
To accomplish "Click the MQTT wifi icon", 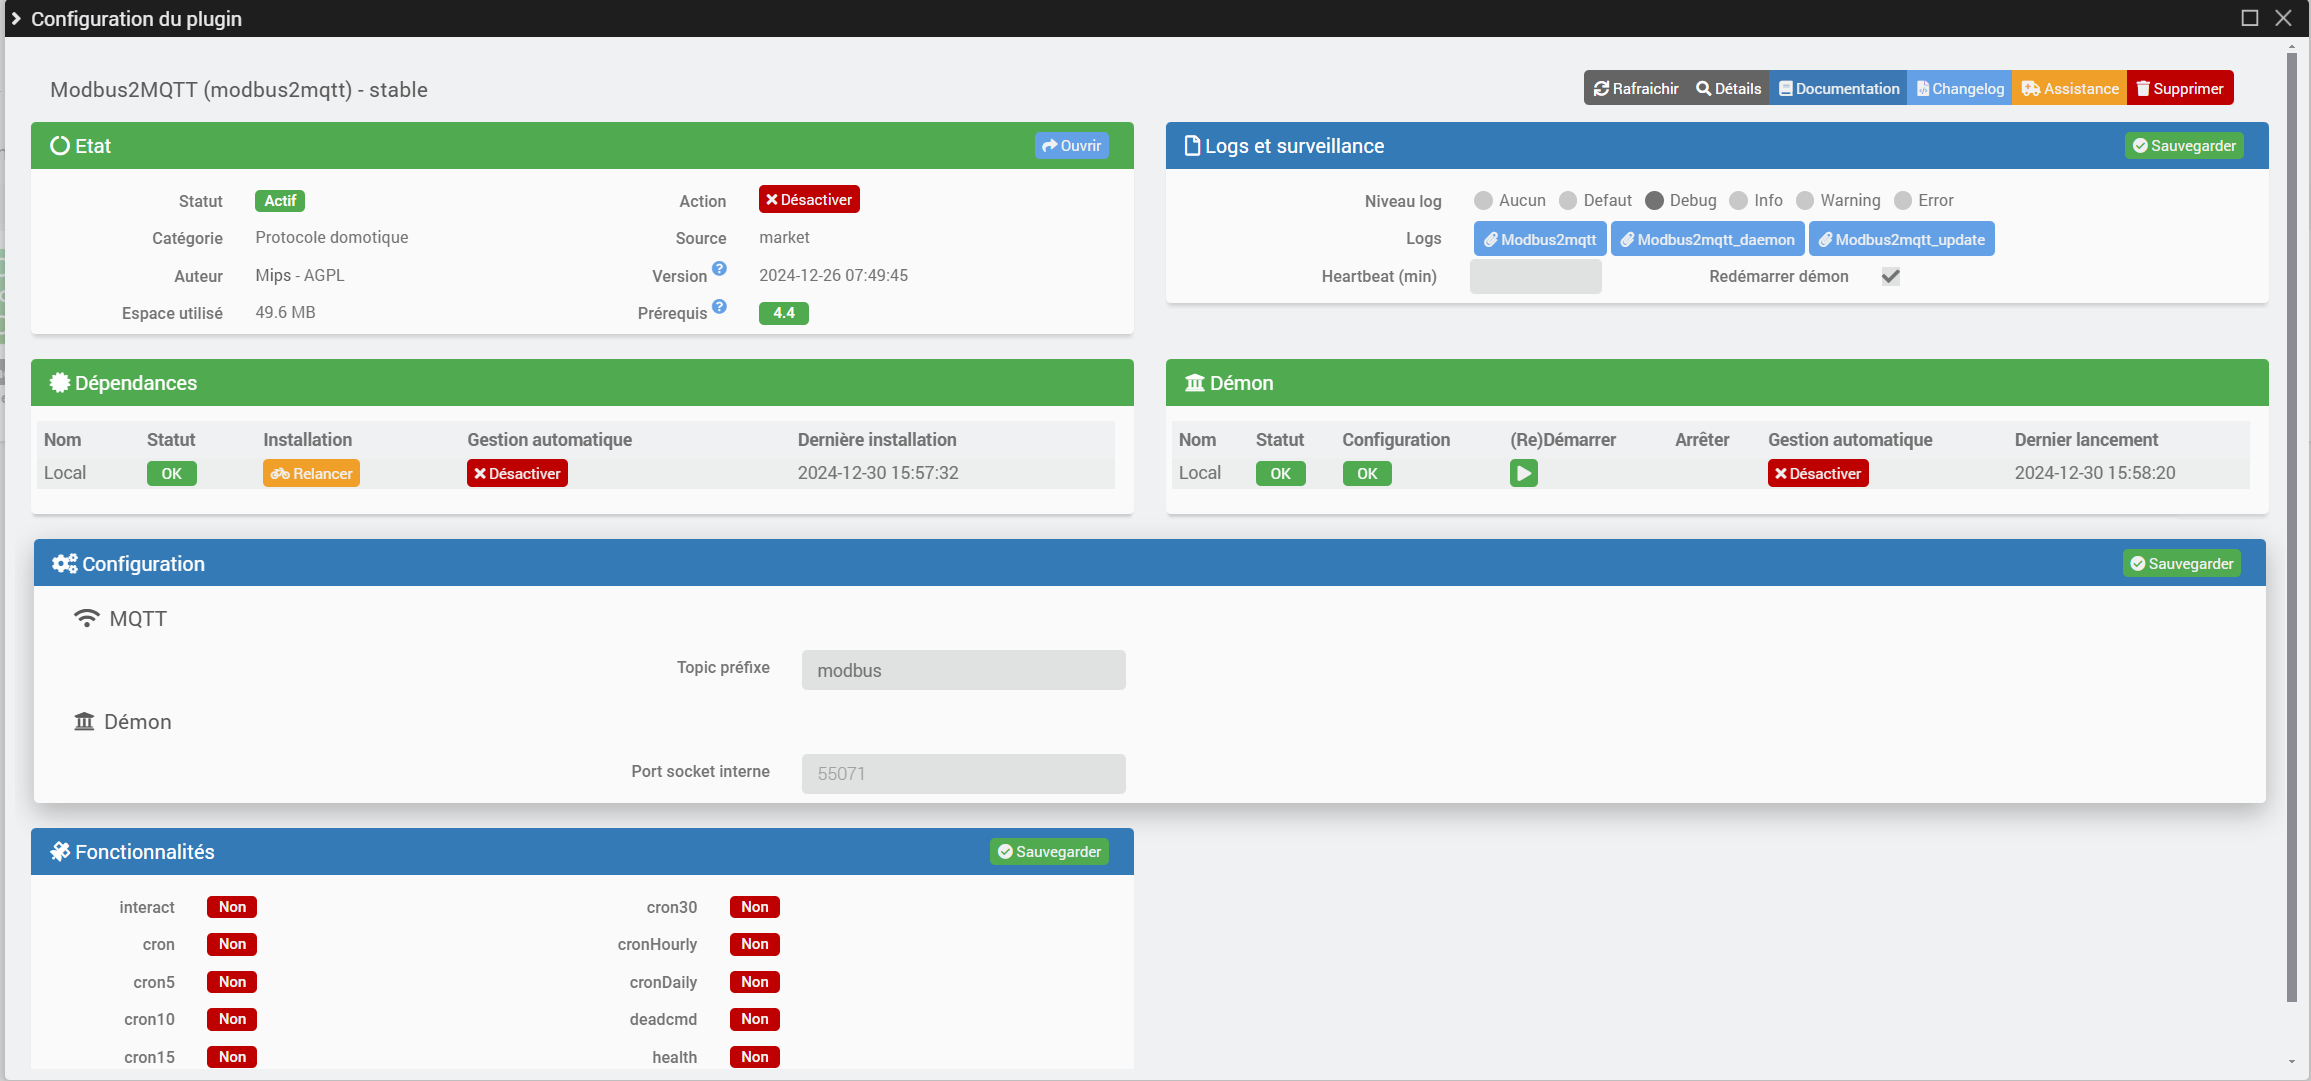I will coord(87,619).
